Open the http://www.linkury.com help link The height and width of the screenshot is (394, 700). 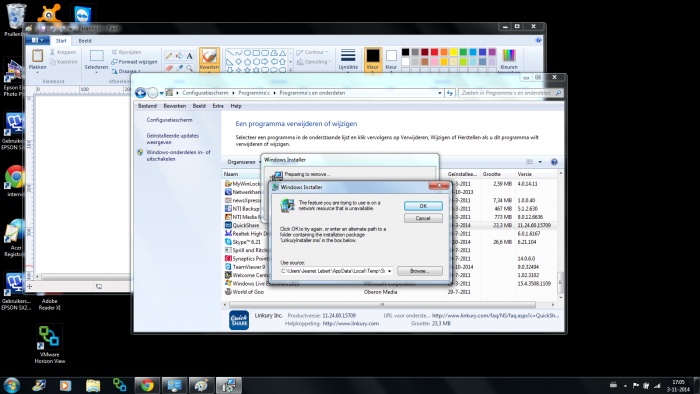coord(350,323)
